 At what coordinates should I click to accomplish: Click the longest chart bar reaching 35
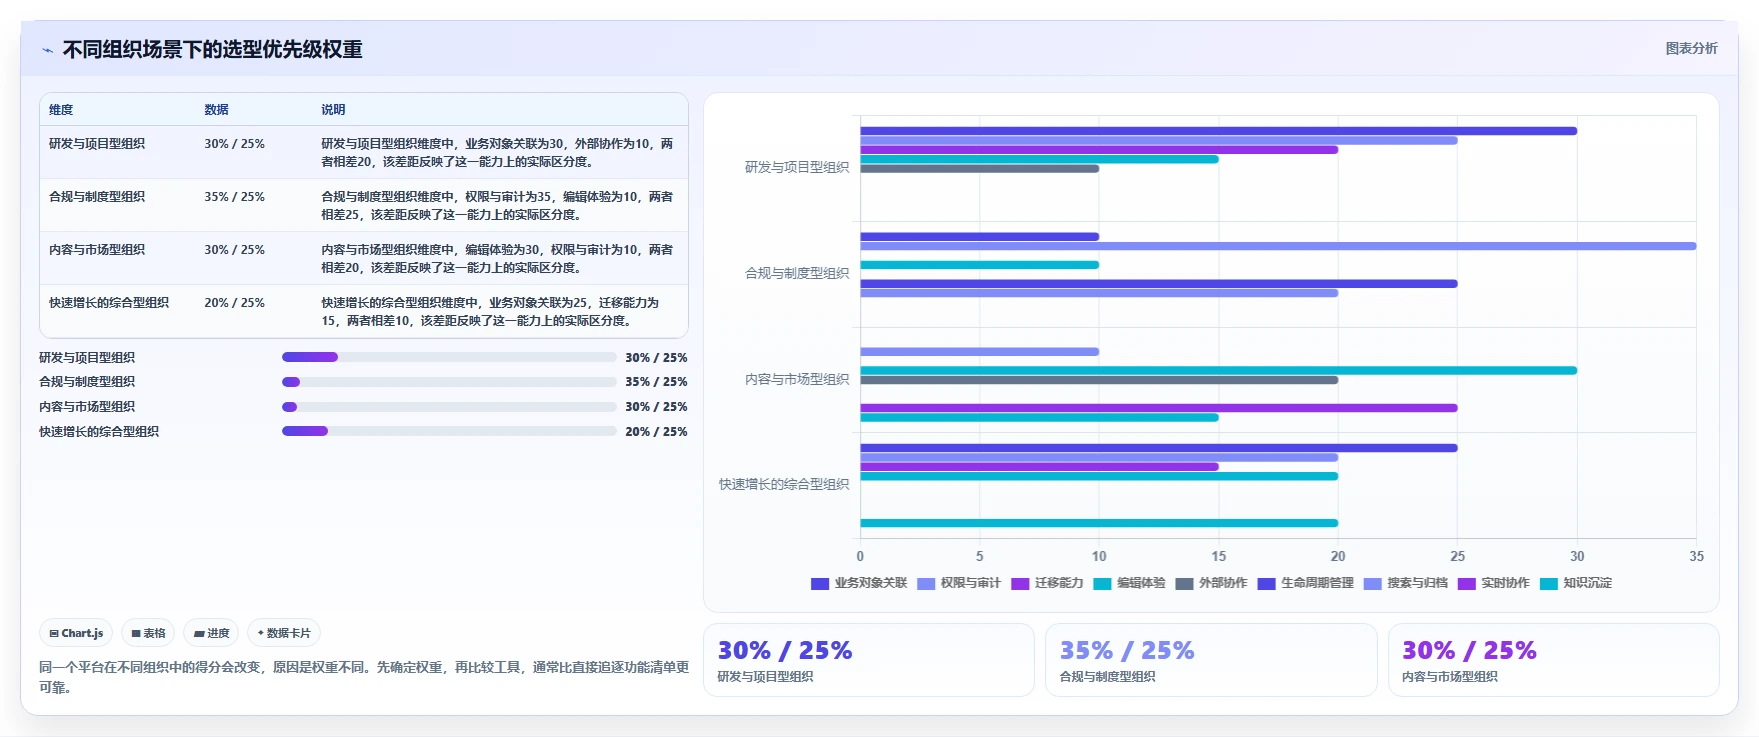1278,246
